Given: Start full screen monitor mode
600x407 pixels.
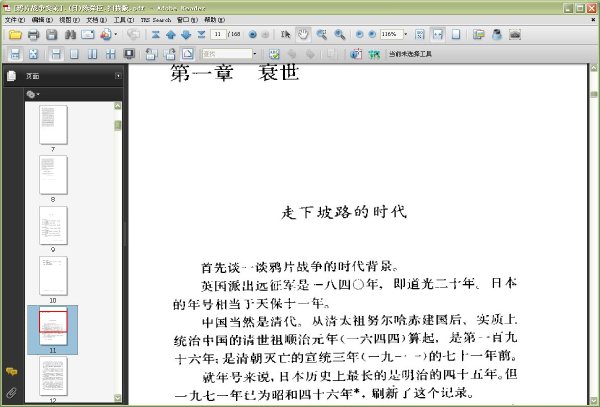Looking at the screenshot, I should pyautogui.click(x=129, y=54).
